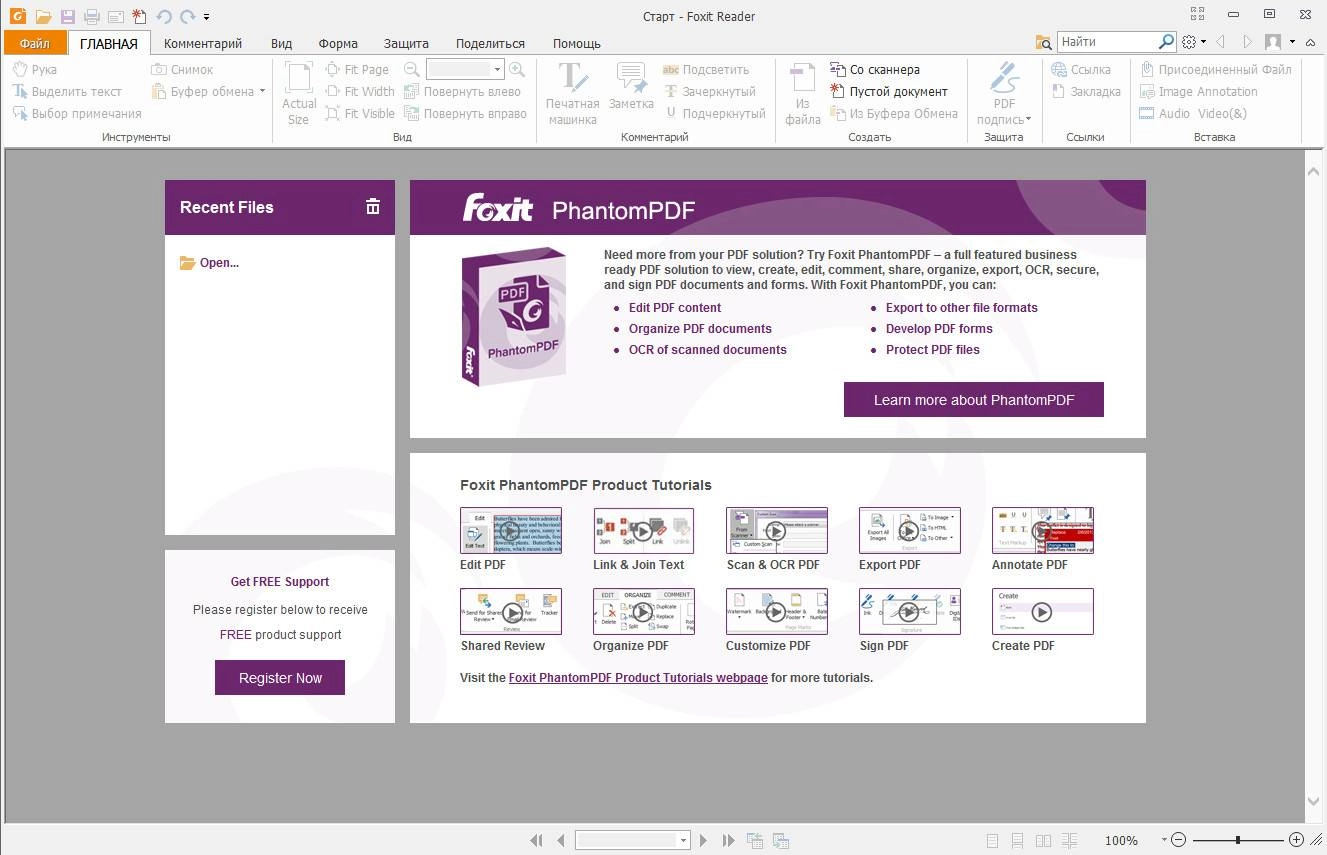
Task: Switch to the Поделиться tab
Action: point(490,43)
